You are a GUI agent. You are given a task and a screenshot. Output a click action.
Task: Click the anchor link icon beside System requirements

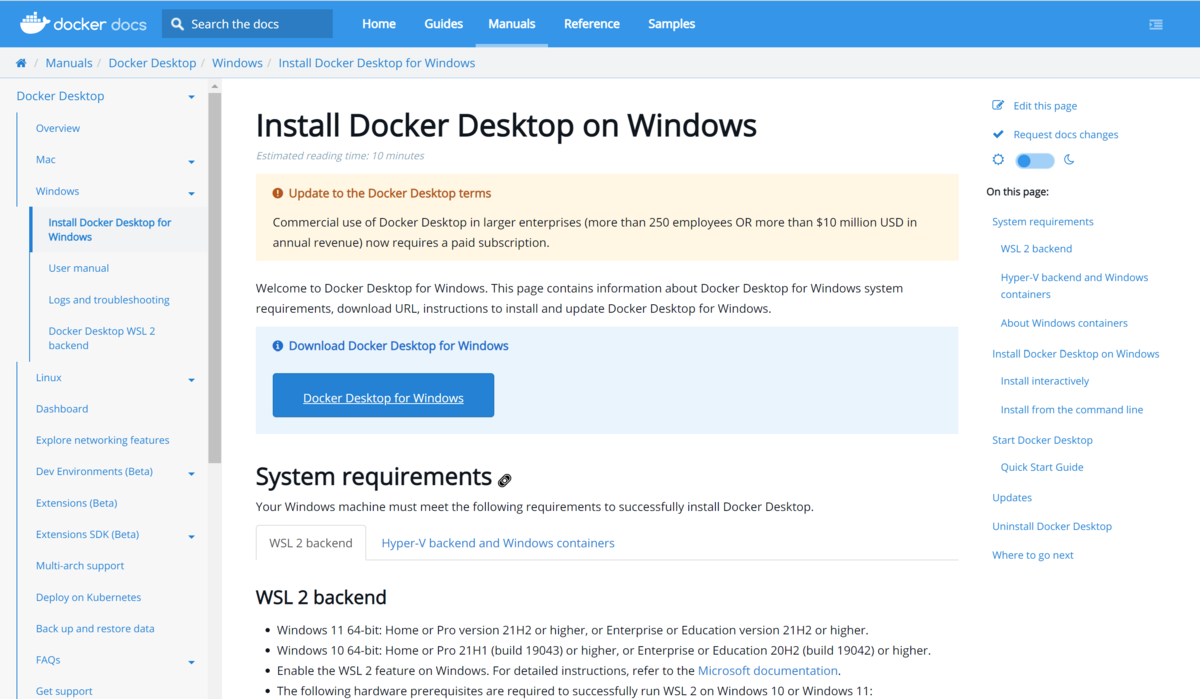[505, 480]
